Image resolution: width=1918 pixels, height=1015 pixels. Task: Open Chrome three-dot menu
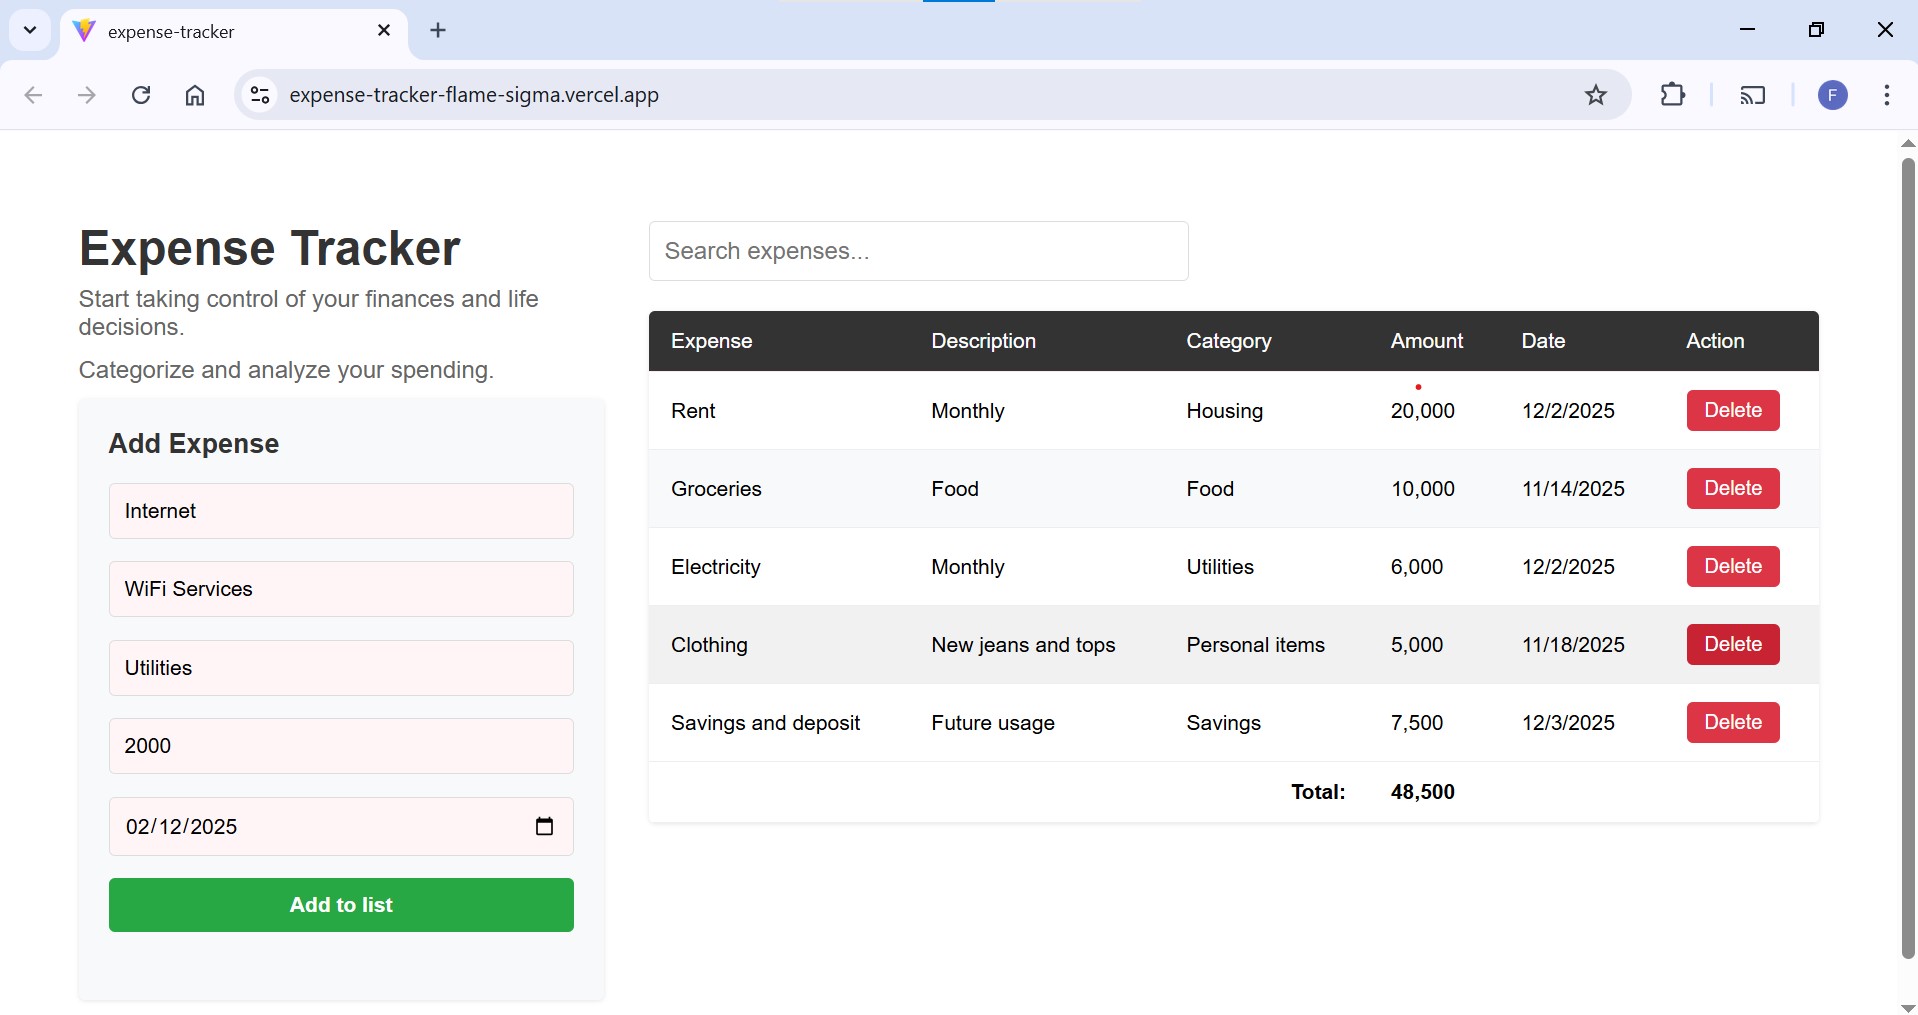(x=1887, y=95)
